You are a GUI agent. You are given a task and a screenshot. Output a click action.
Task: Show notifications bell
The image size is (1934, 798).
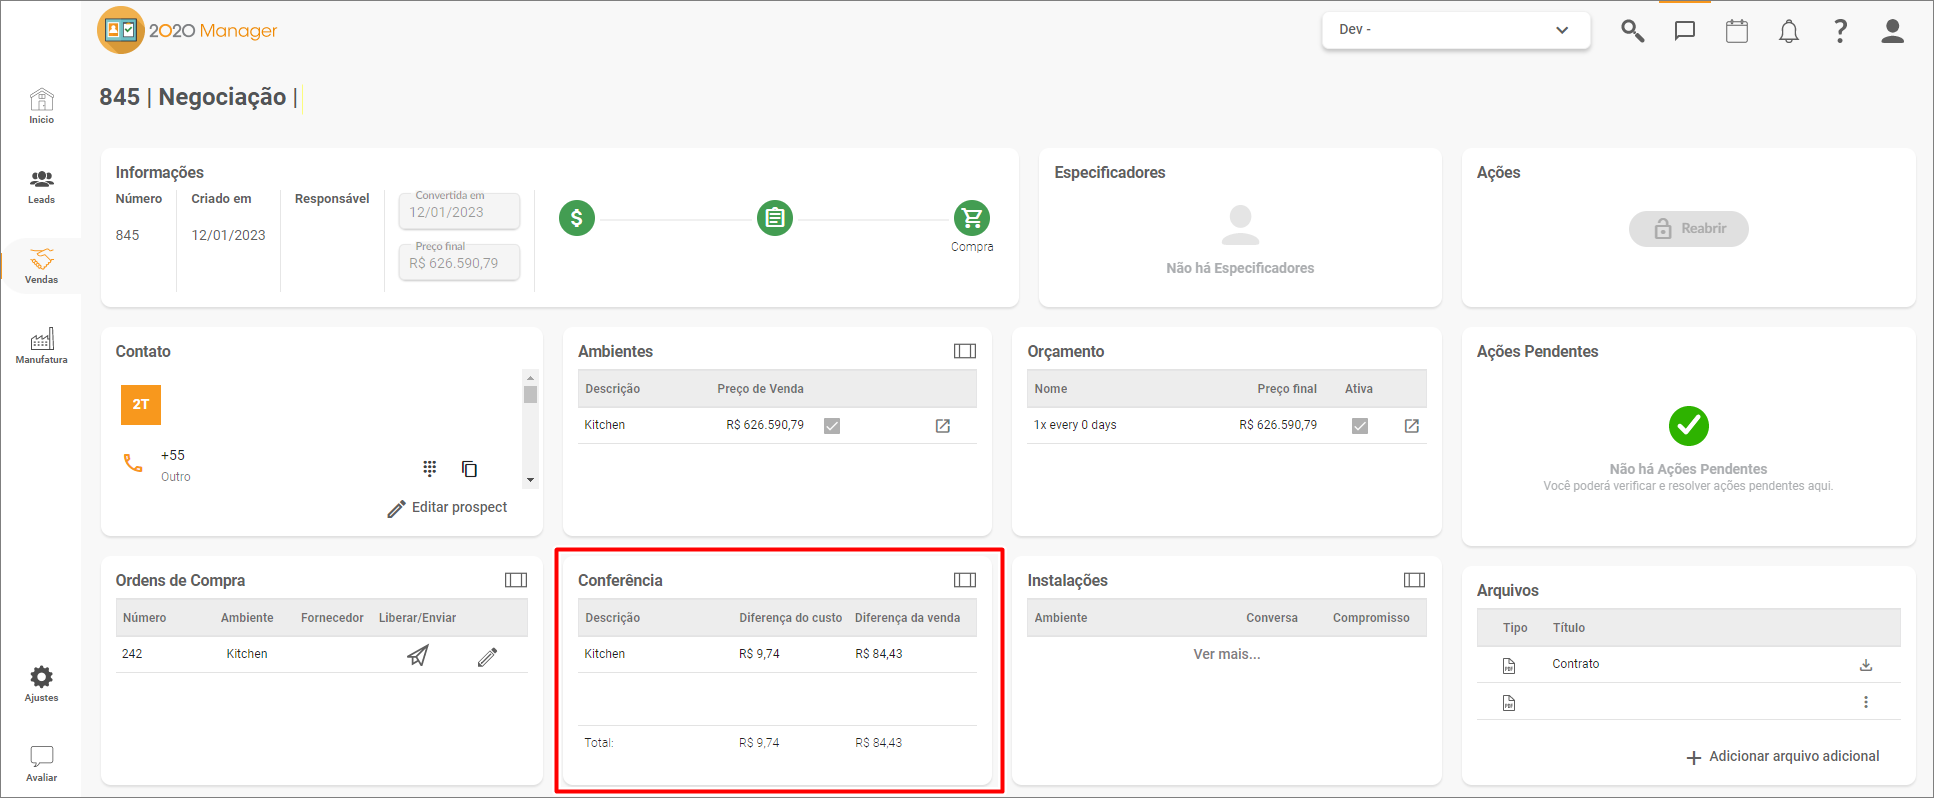pos(1789,31)
